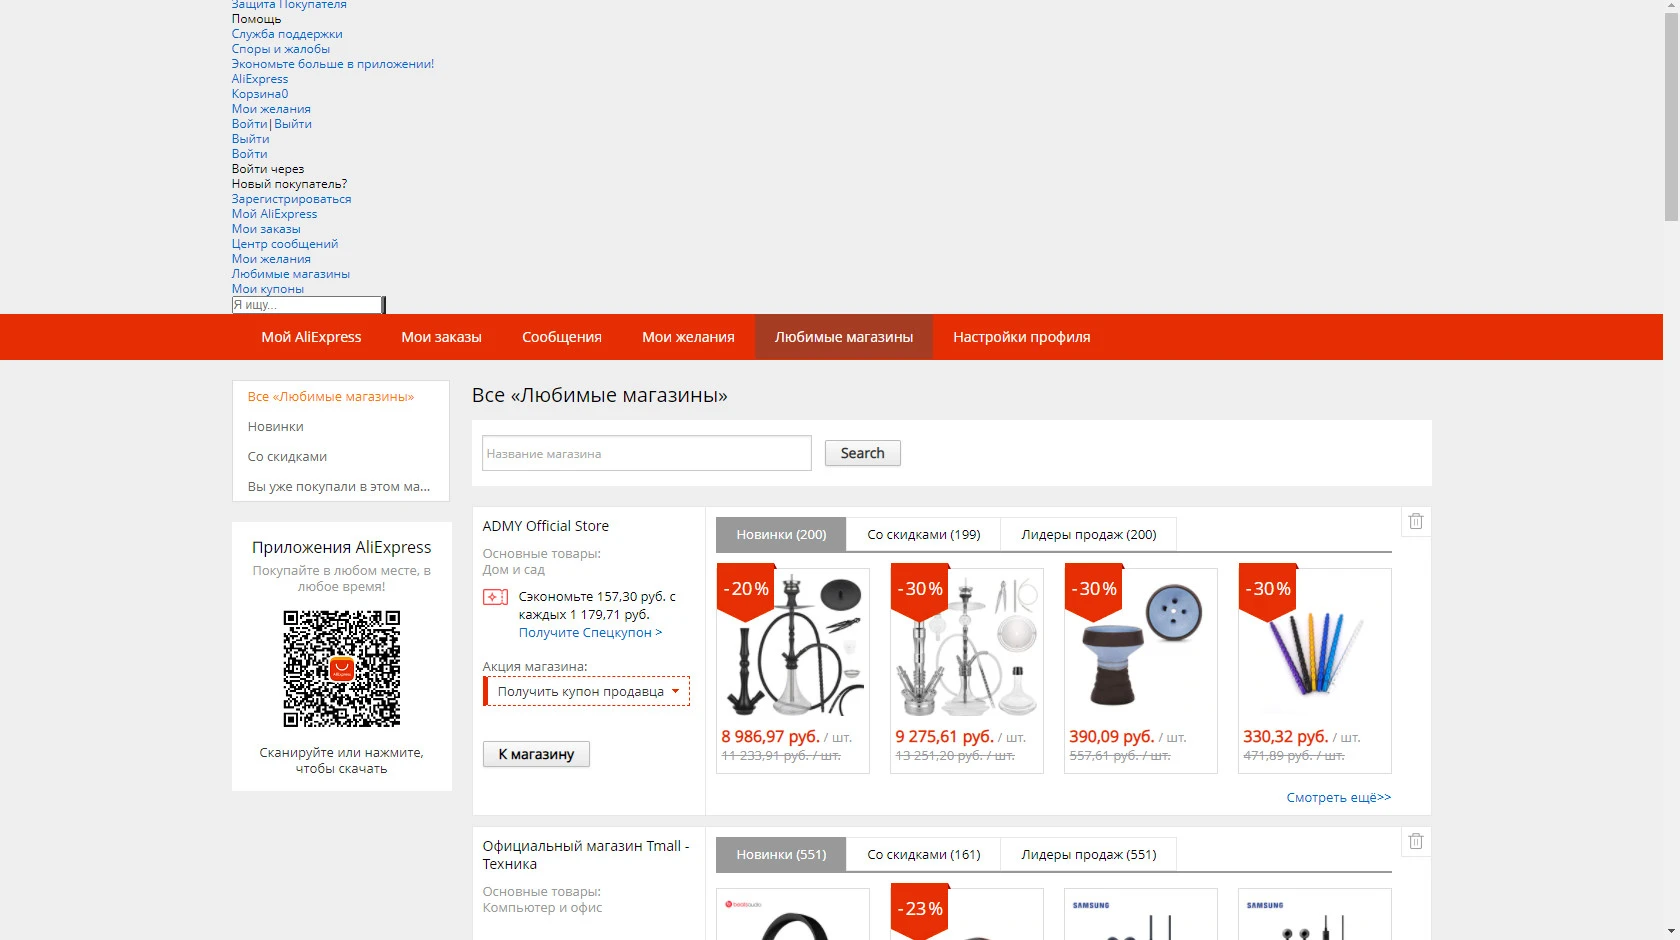Viewport: 1680px width, 940px height.
Task: Open 'Настройки профиля' in navigation bar
Action: (1022, 337)
